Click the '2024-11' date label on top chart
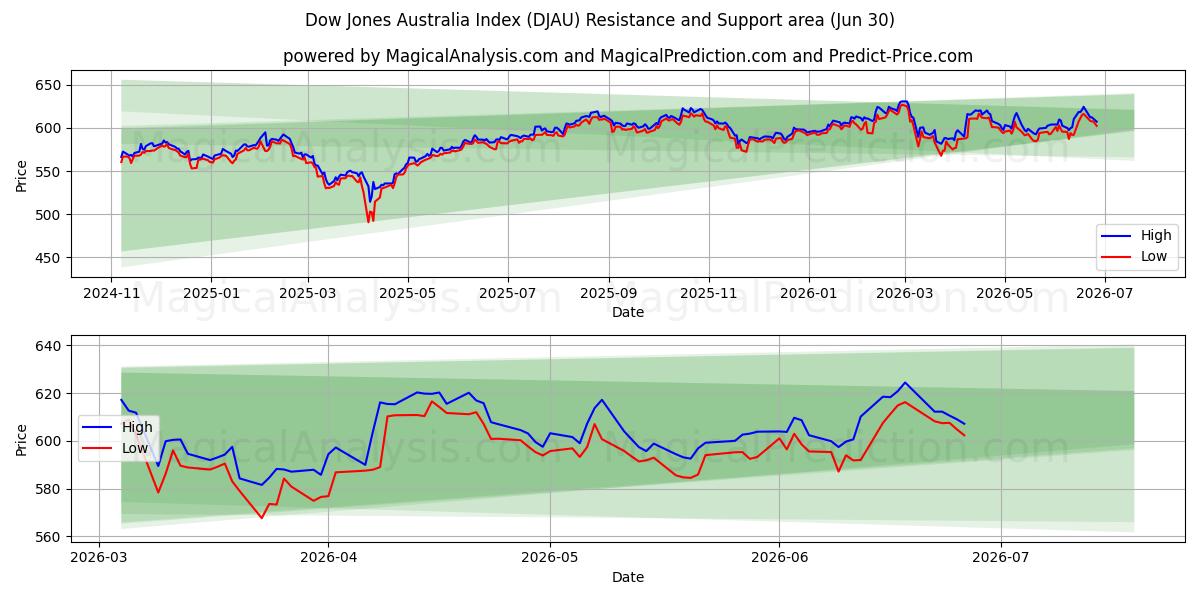Viewport: 1200px width, 600px height. click(111, 294)
